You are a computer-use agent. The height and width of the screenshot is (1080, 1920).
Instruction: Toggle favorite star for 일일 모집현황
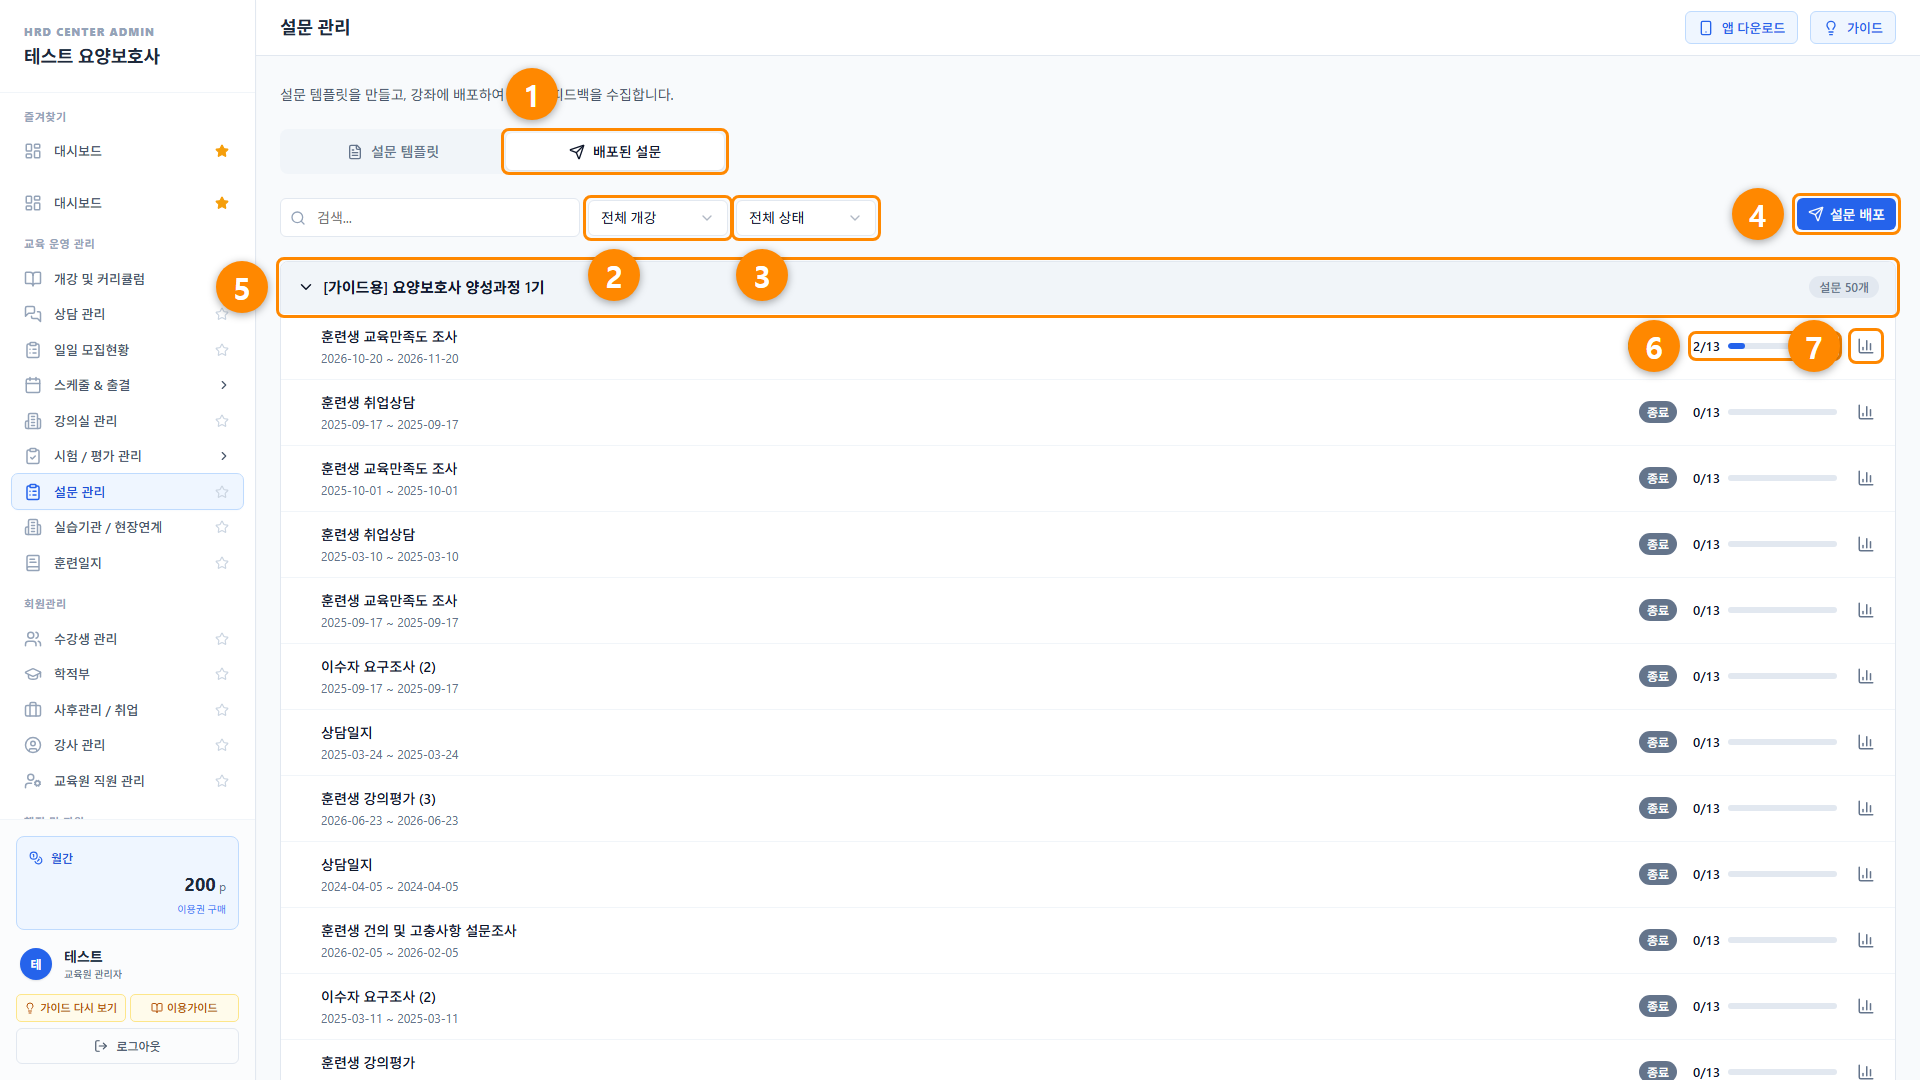coord(222,350)
